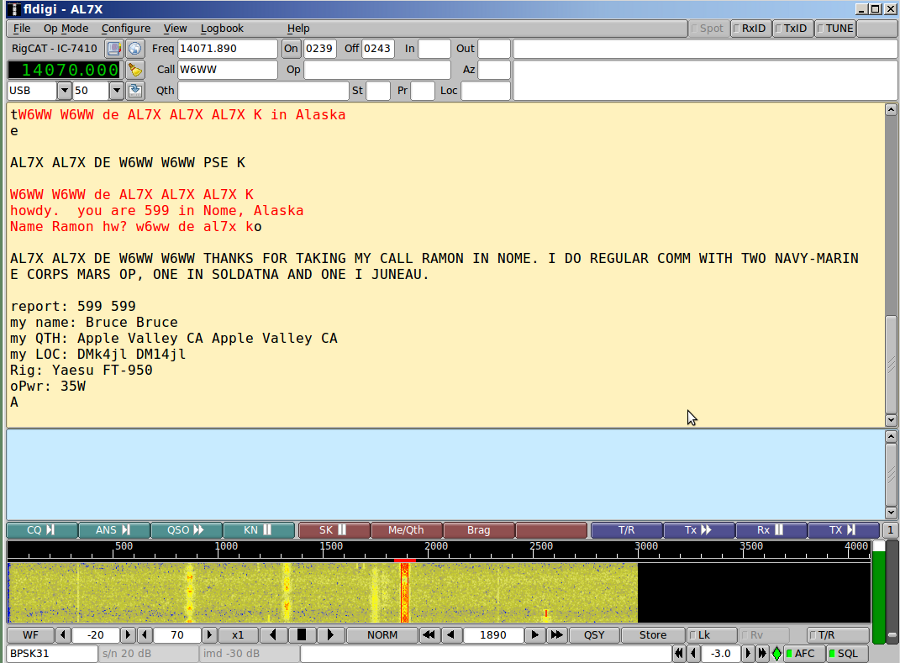Screen dimensions: 900x663
Task: Open the Op Mode menu
Action: 65,28
